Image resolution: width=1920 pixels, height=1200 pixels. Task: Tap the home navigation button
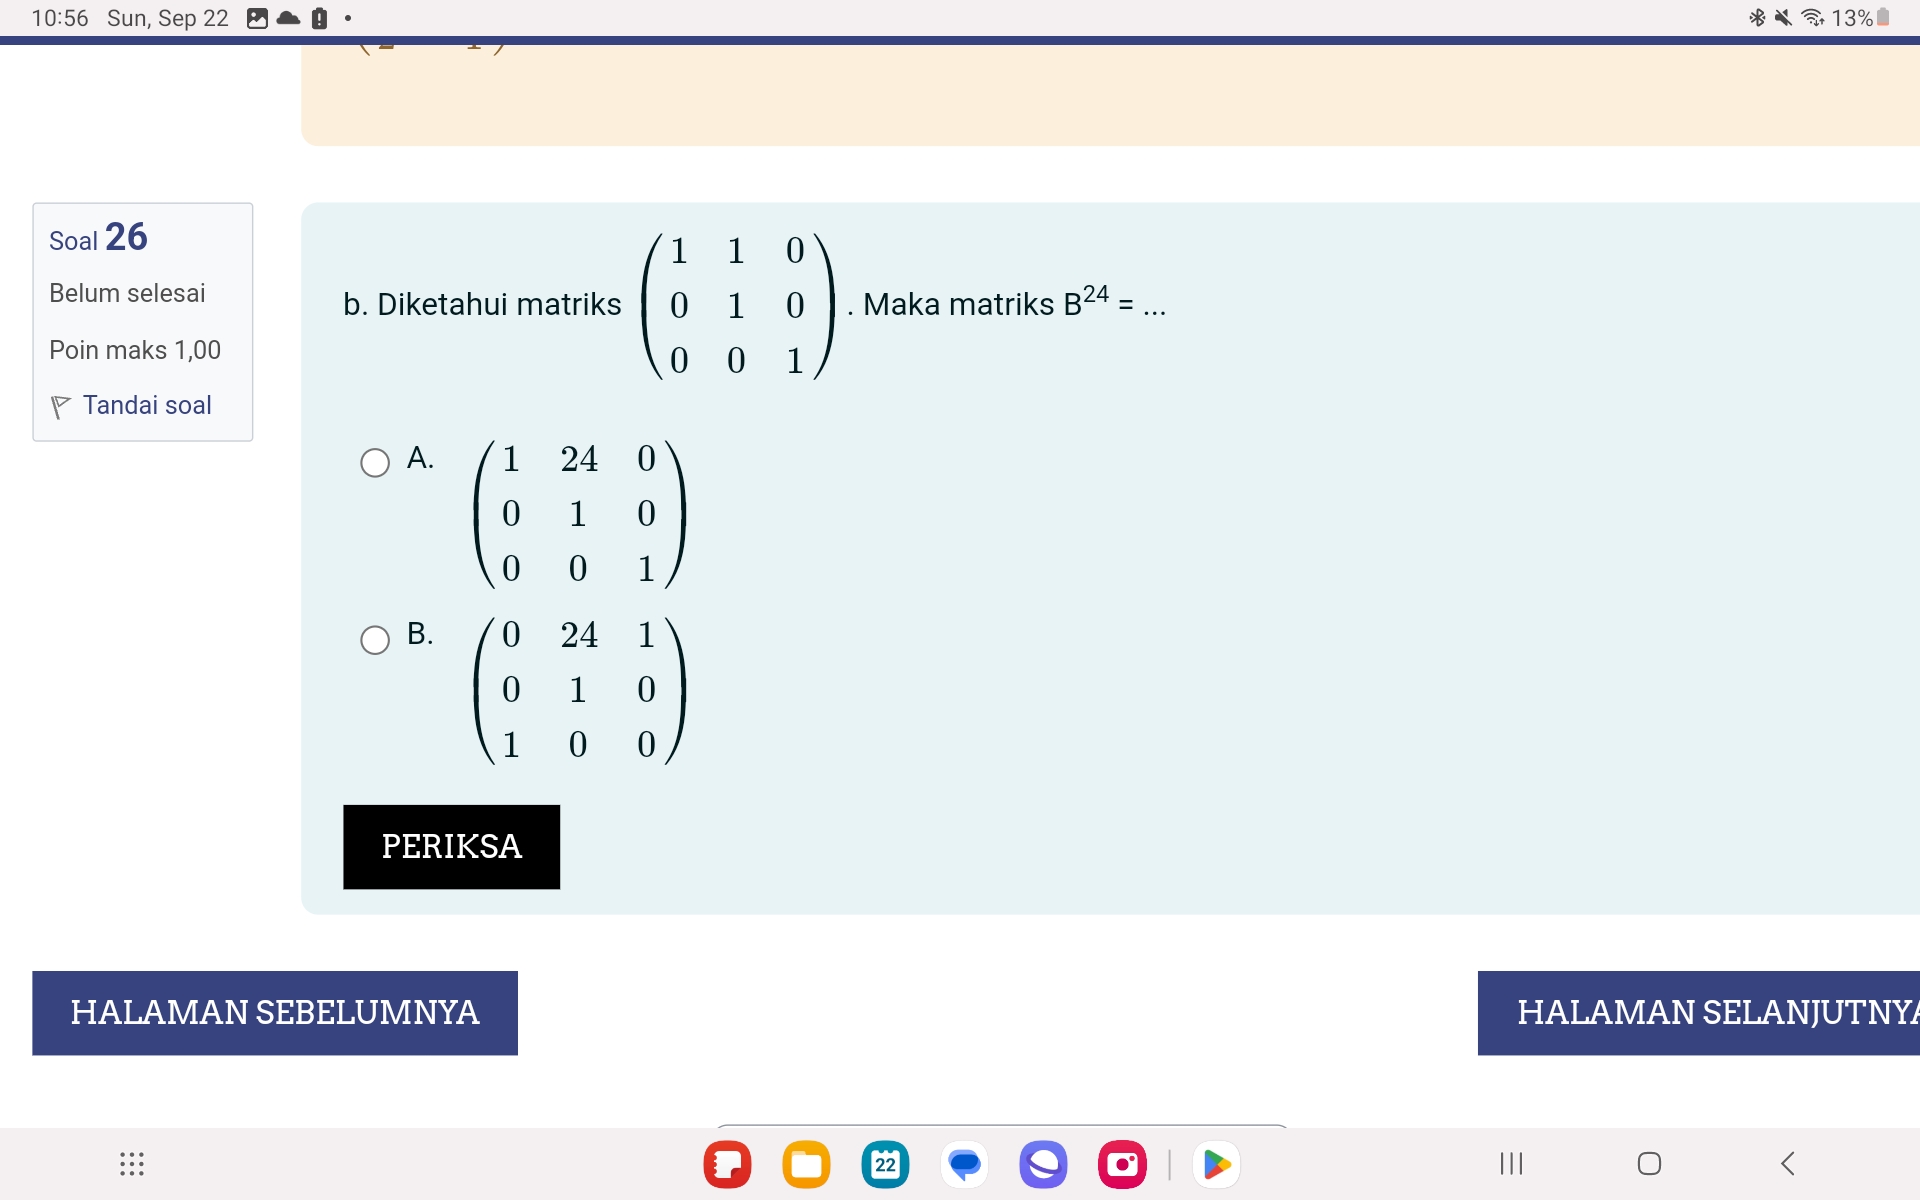1649,1163
